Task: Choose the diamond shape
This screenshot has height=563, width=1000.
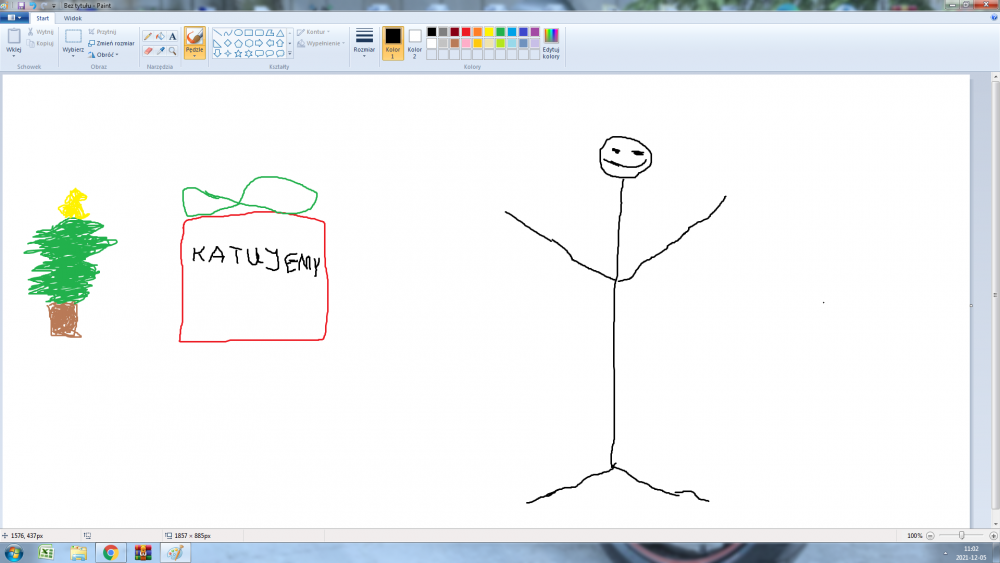Action: coord(228,43)
